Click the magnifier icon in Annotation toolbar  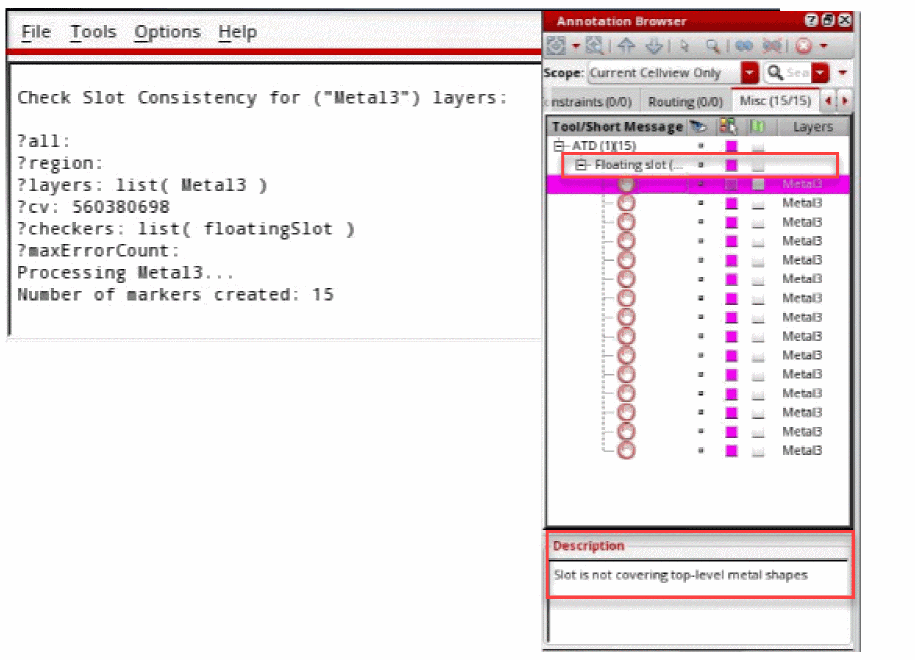point(713,46)
